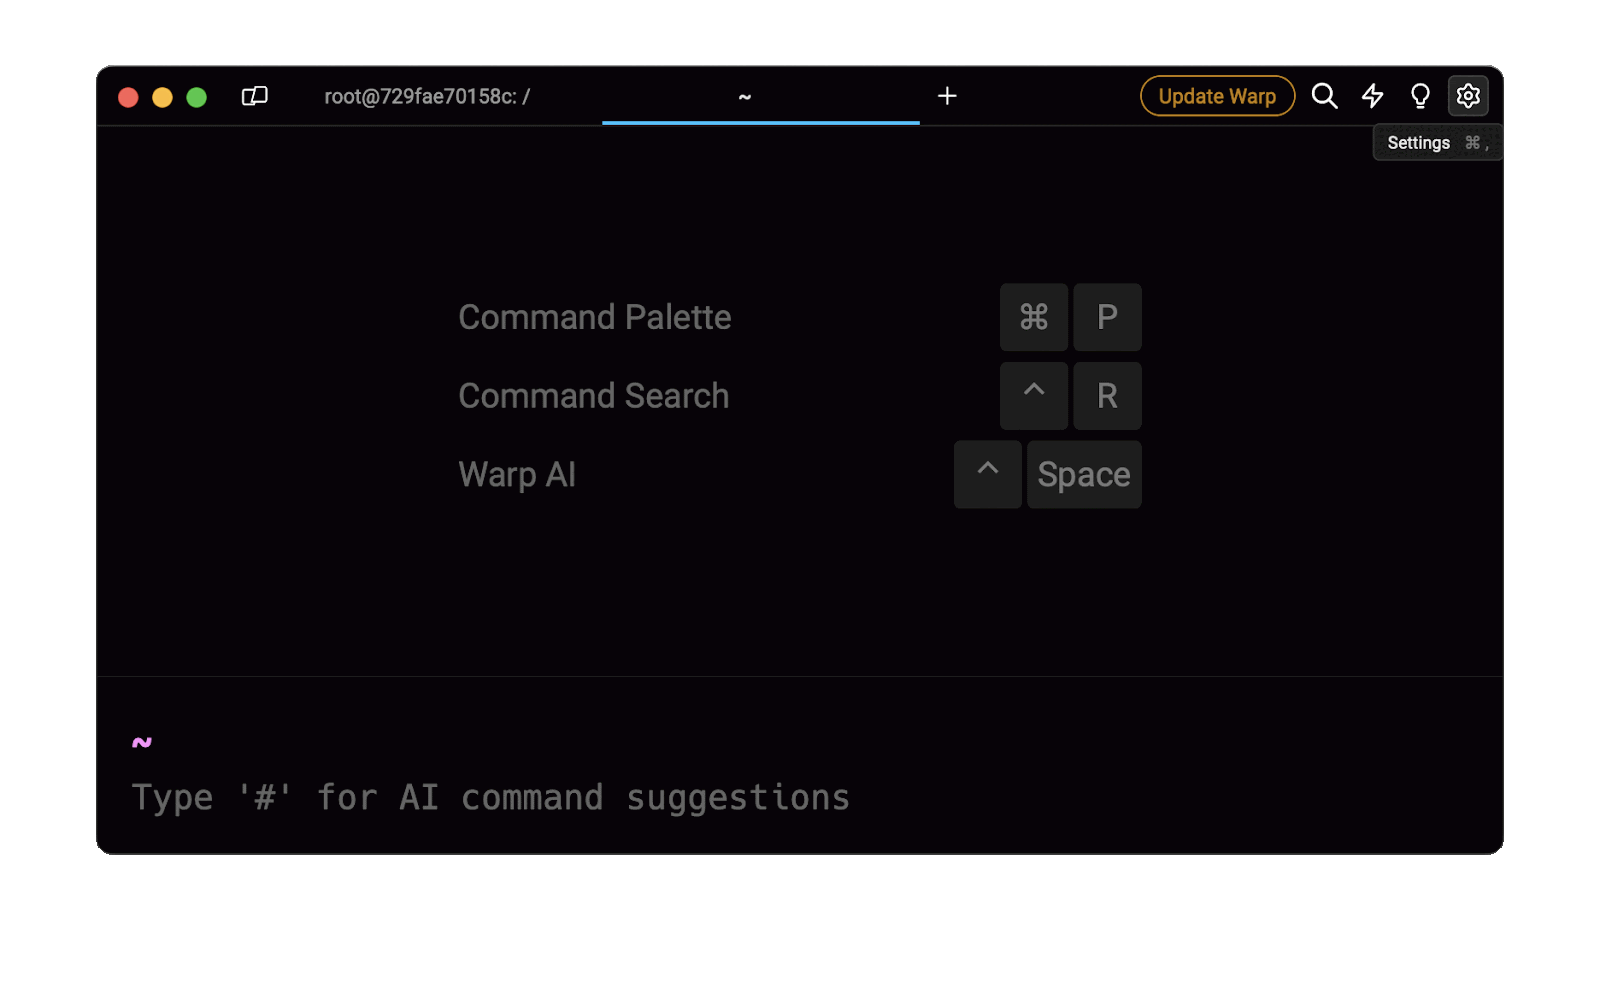Open the Settings gear icon

click(1467, 96)
